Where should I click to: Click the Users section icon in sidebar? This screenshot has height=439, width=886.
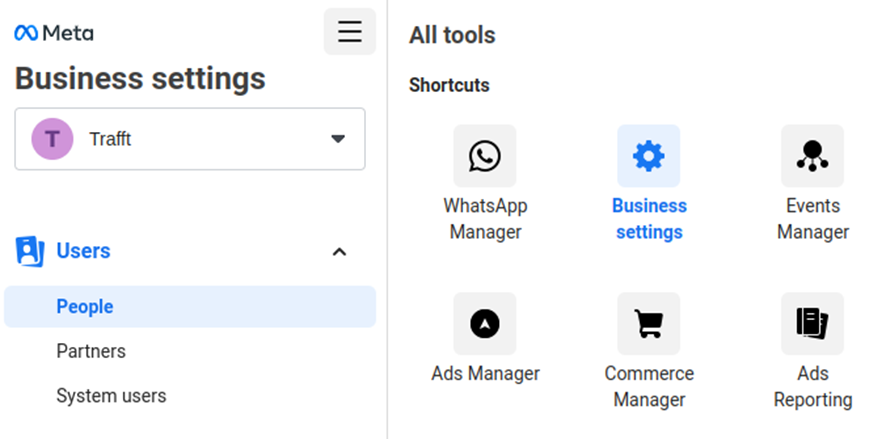point(30,251)
